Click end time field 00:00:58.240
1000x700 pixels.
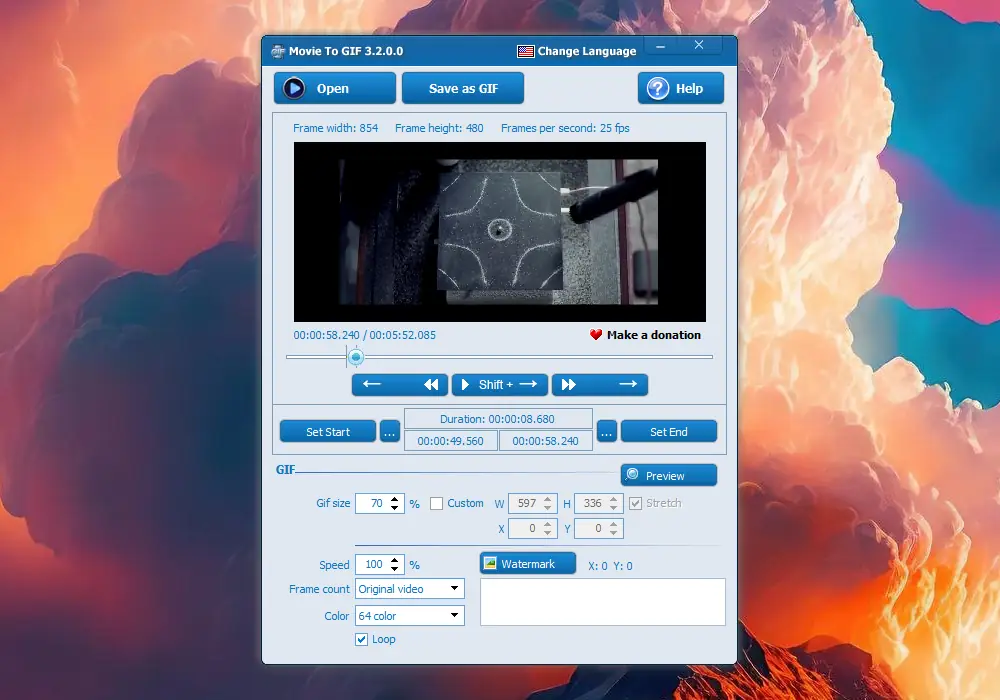pyautogui.click(x=545, y=441)
